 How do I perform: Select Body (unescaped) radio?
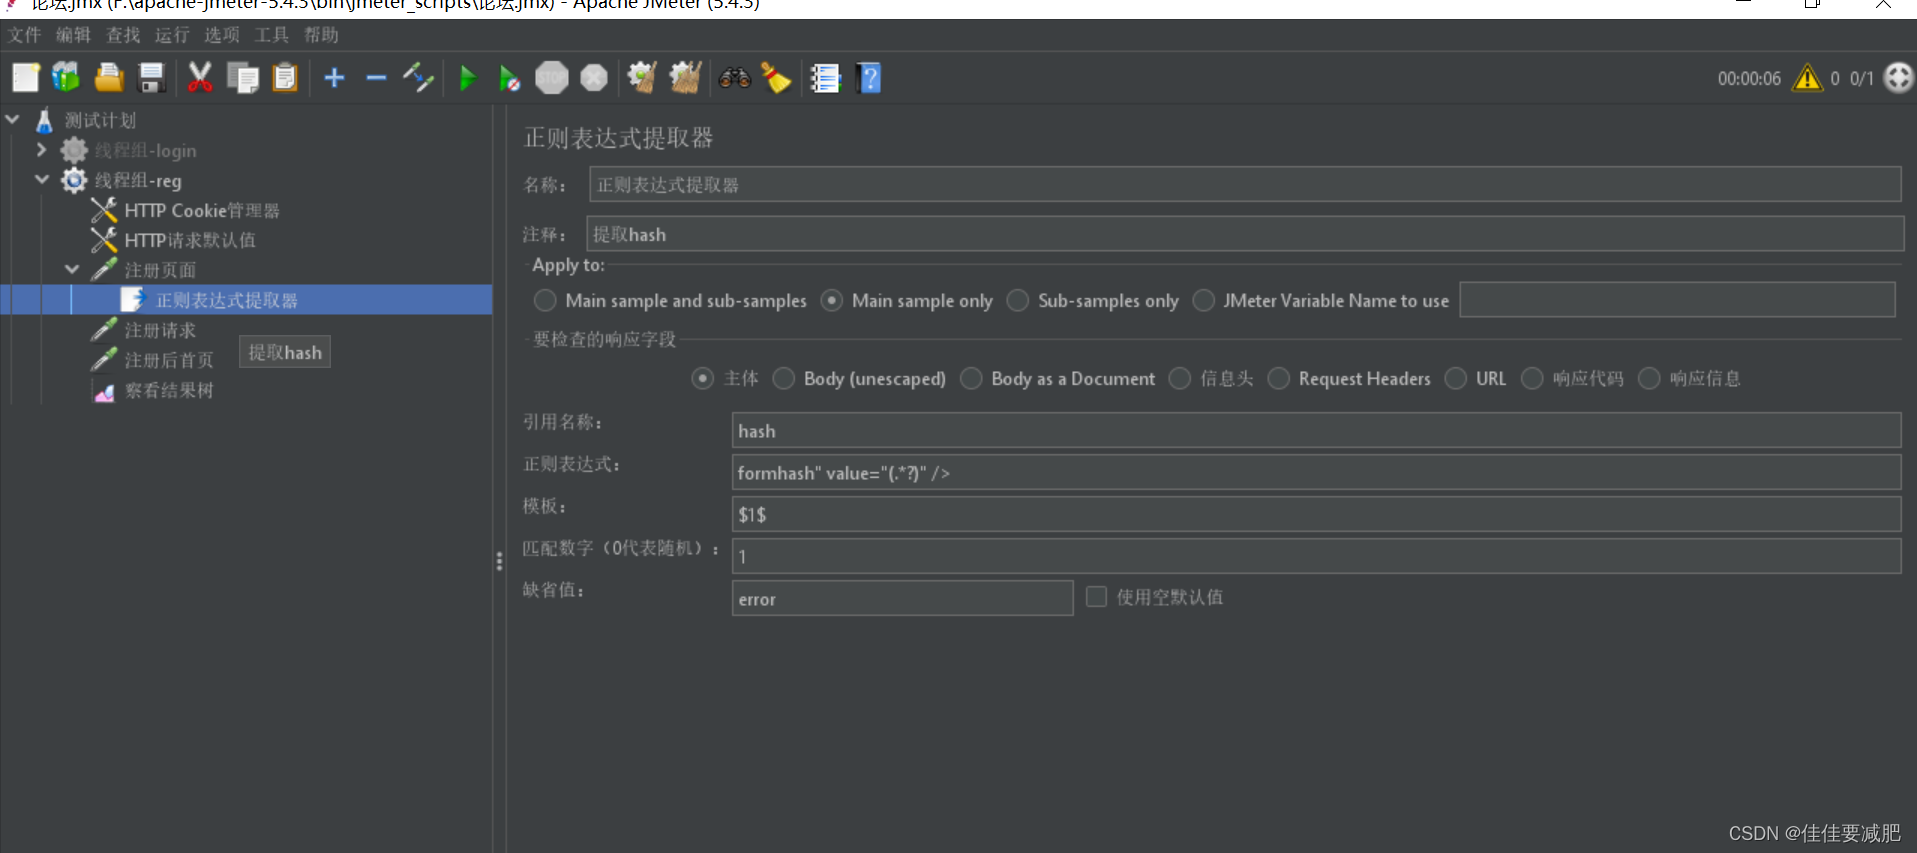(x=783, y=378)
